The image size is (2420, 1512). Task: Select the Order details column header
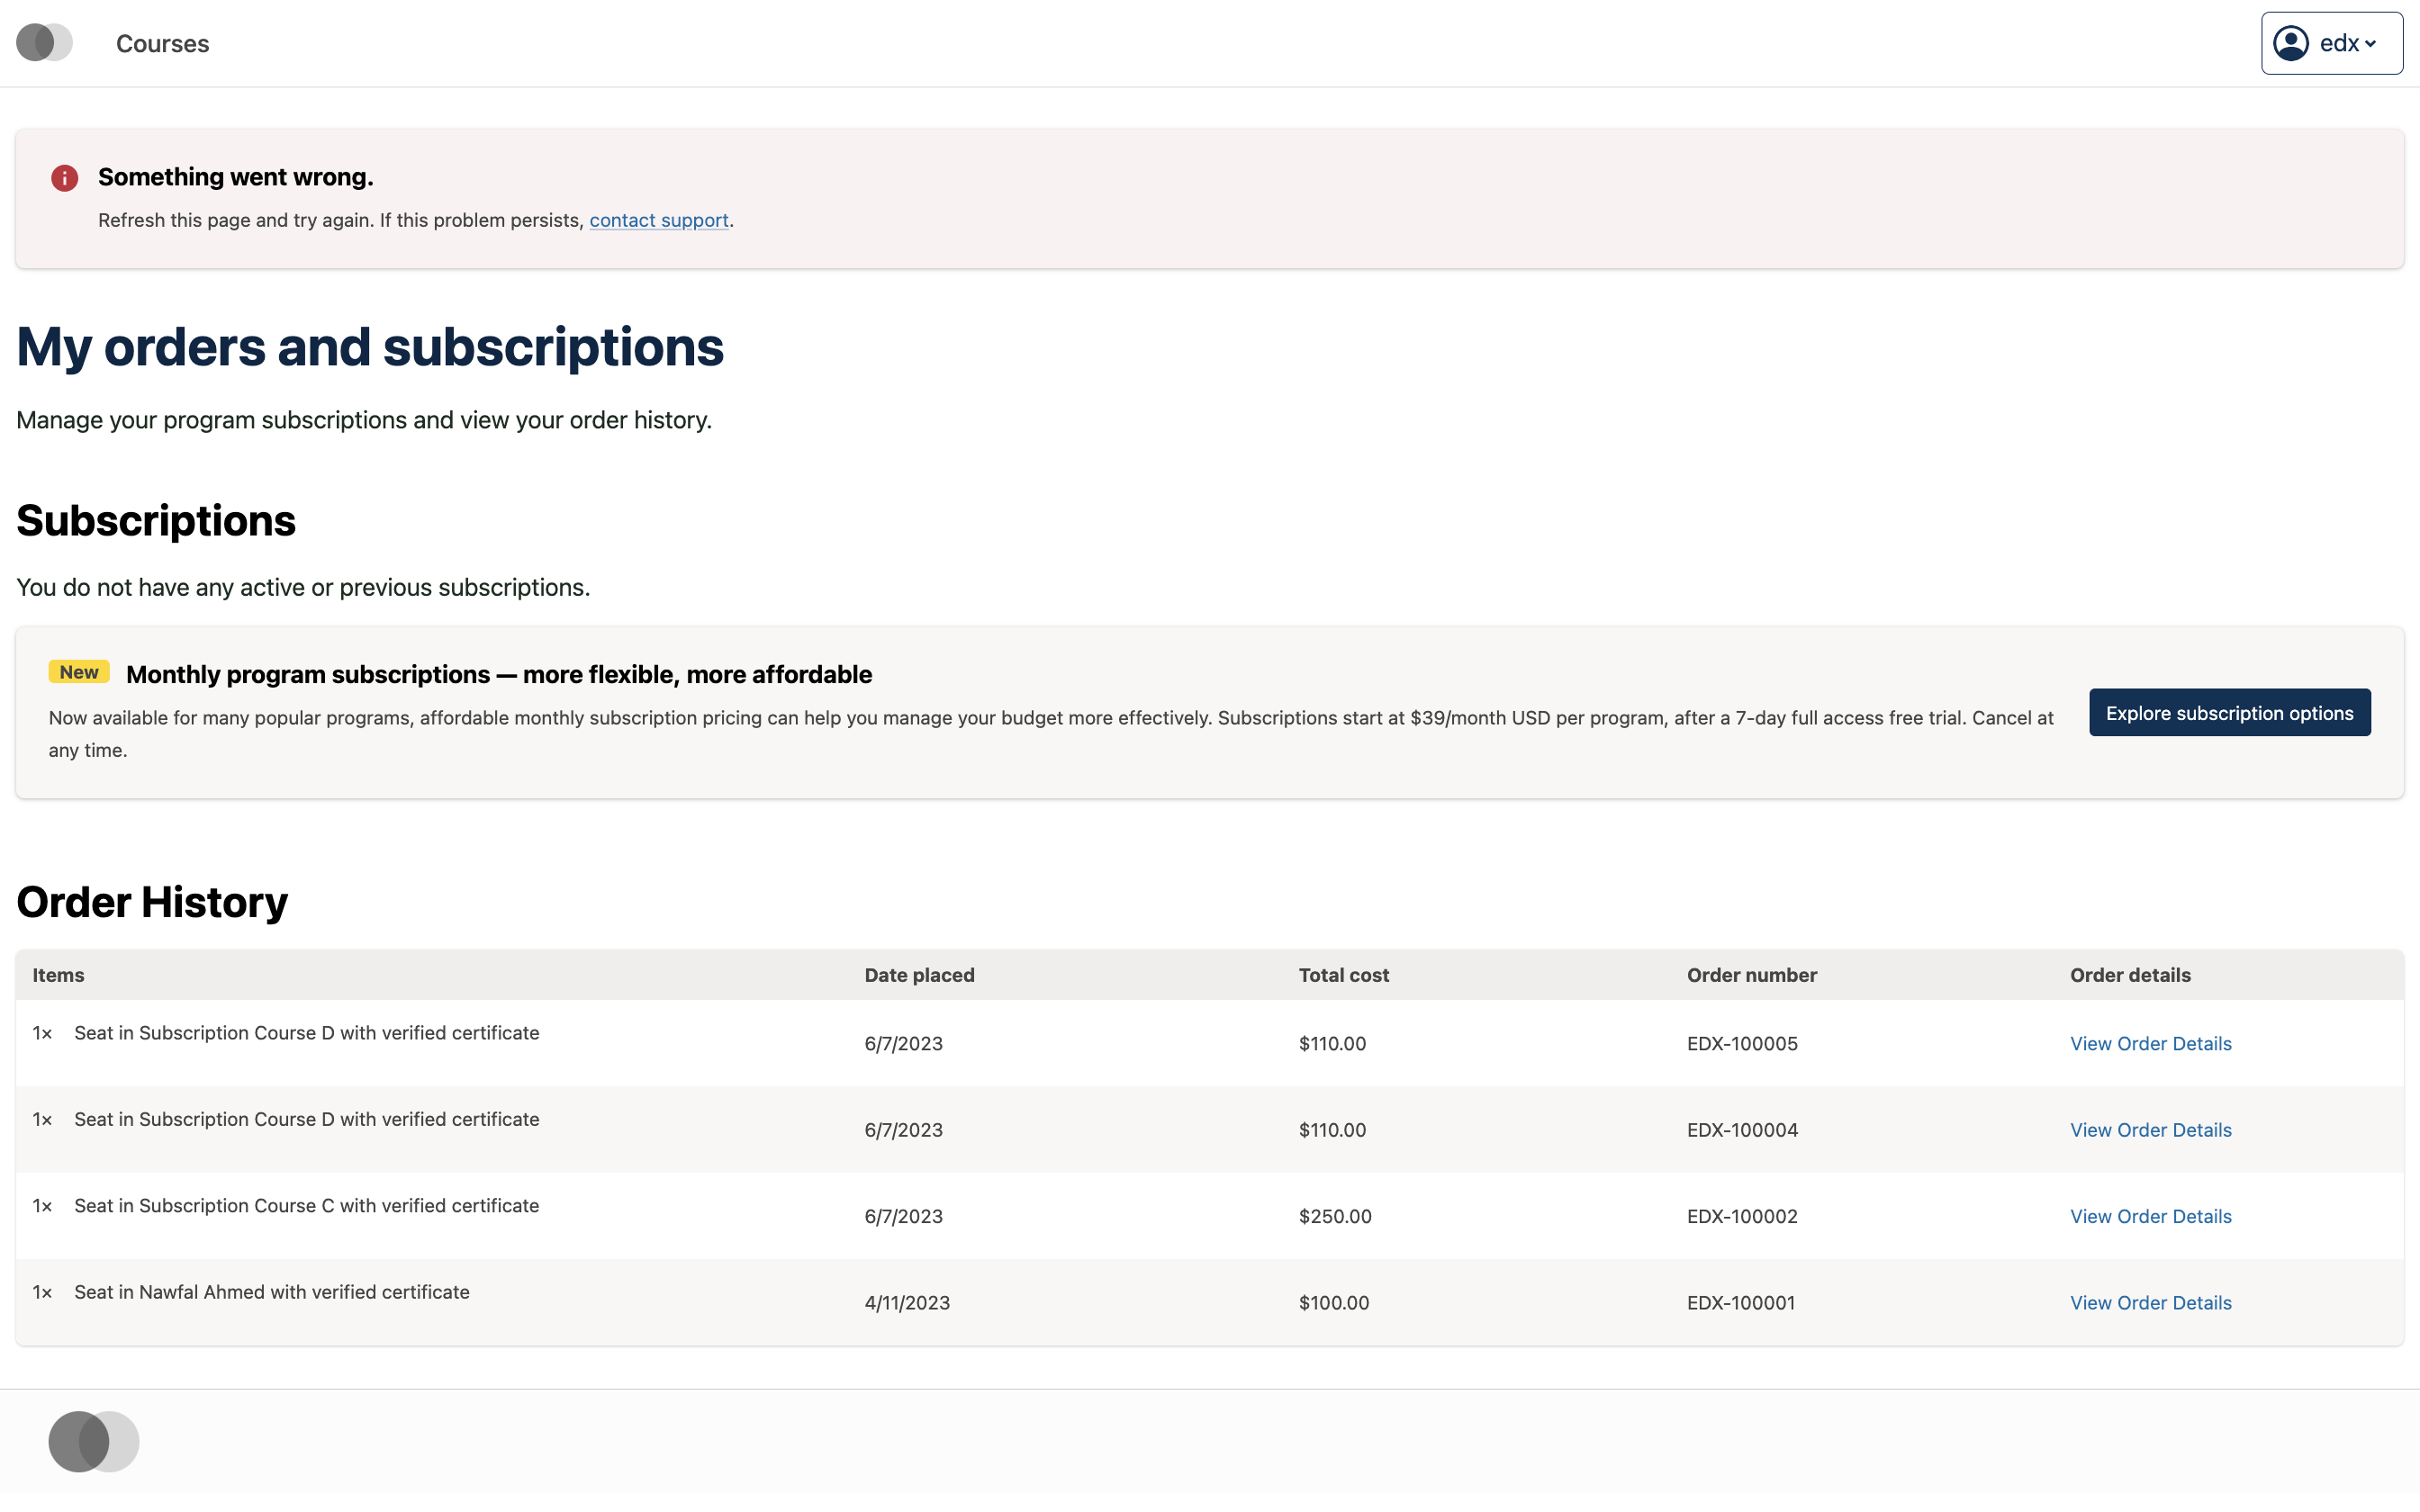(2130, 975)
